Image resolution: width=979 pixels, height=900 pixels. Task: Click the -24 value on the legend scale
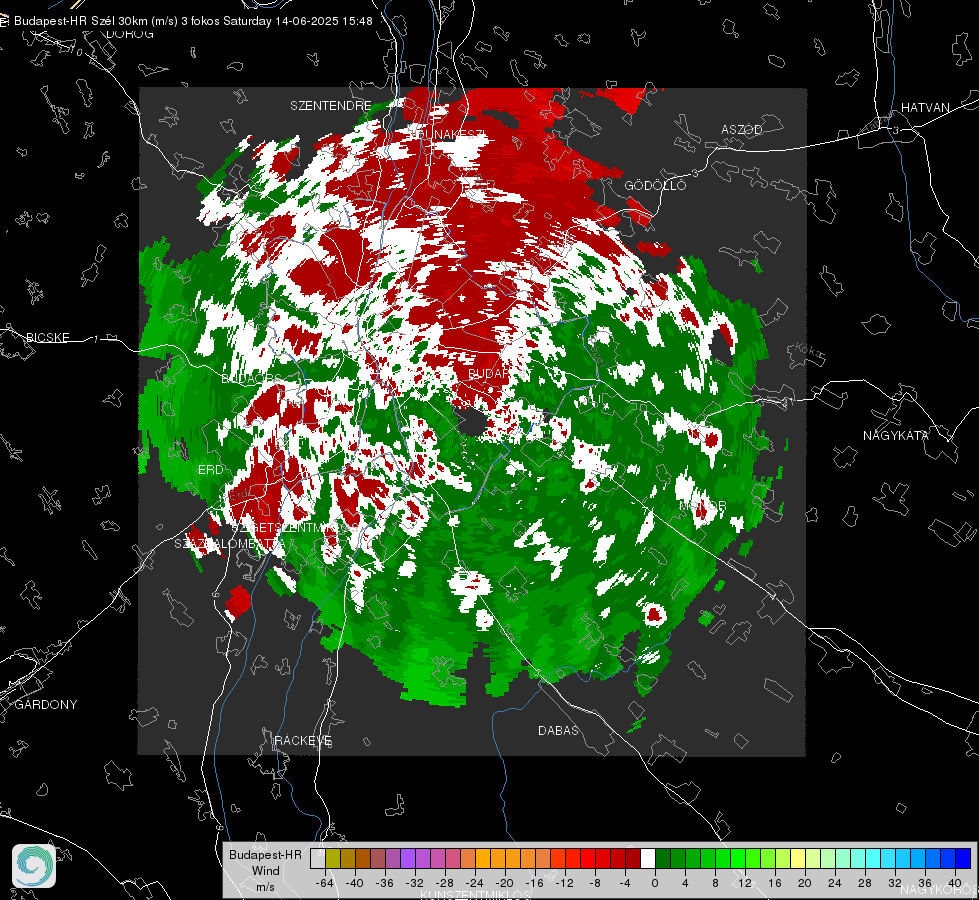click(x=475, y=883)
